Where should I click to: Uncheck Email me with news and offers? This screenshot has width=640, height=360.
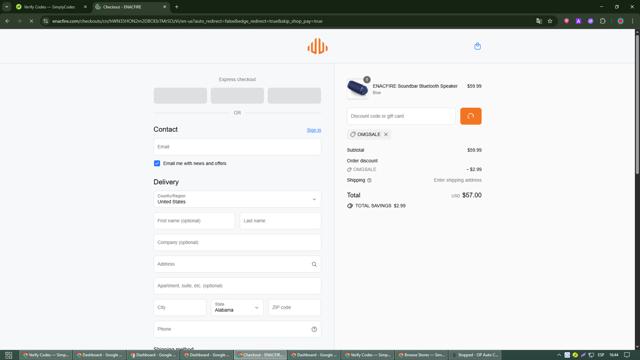click(x=157, y=163)
